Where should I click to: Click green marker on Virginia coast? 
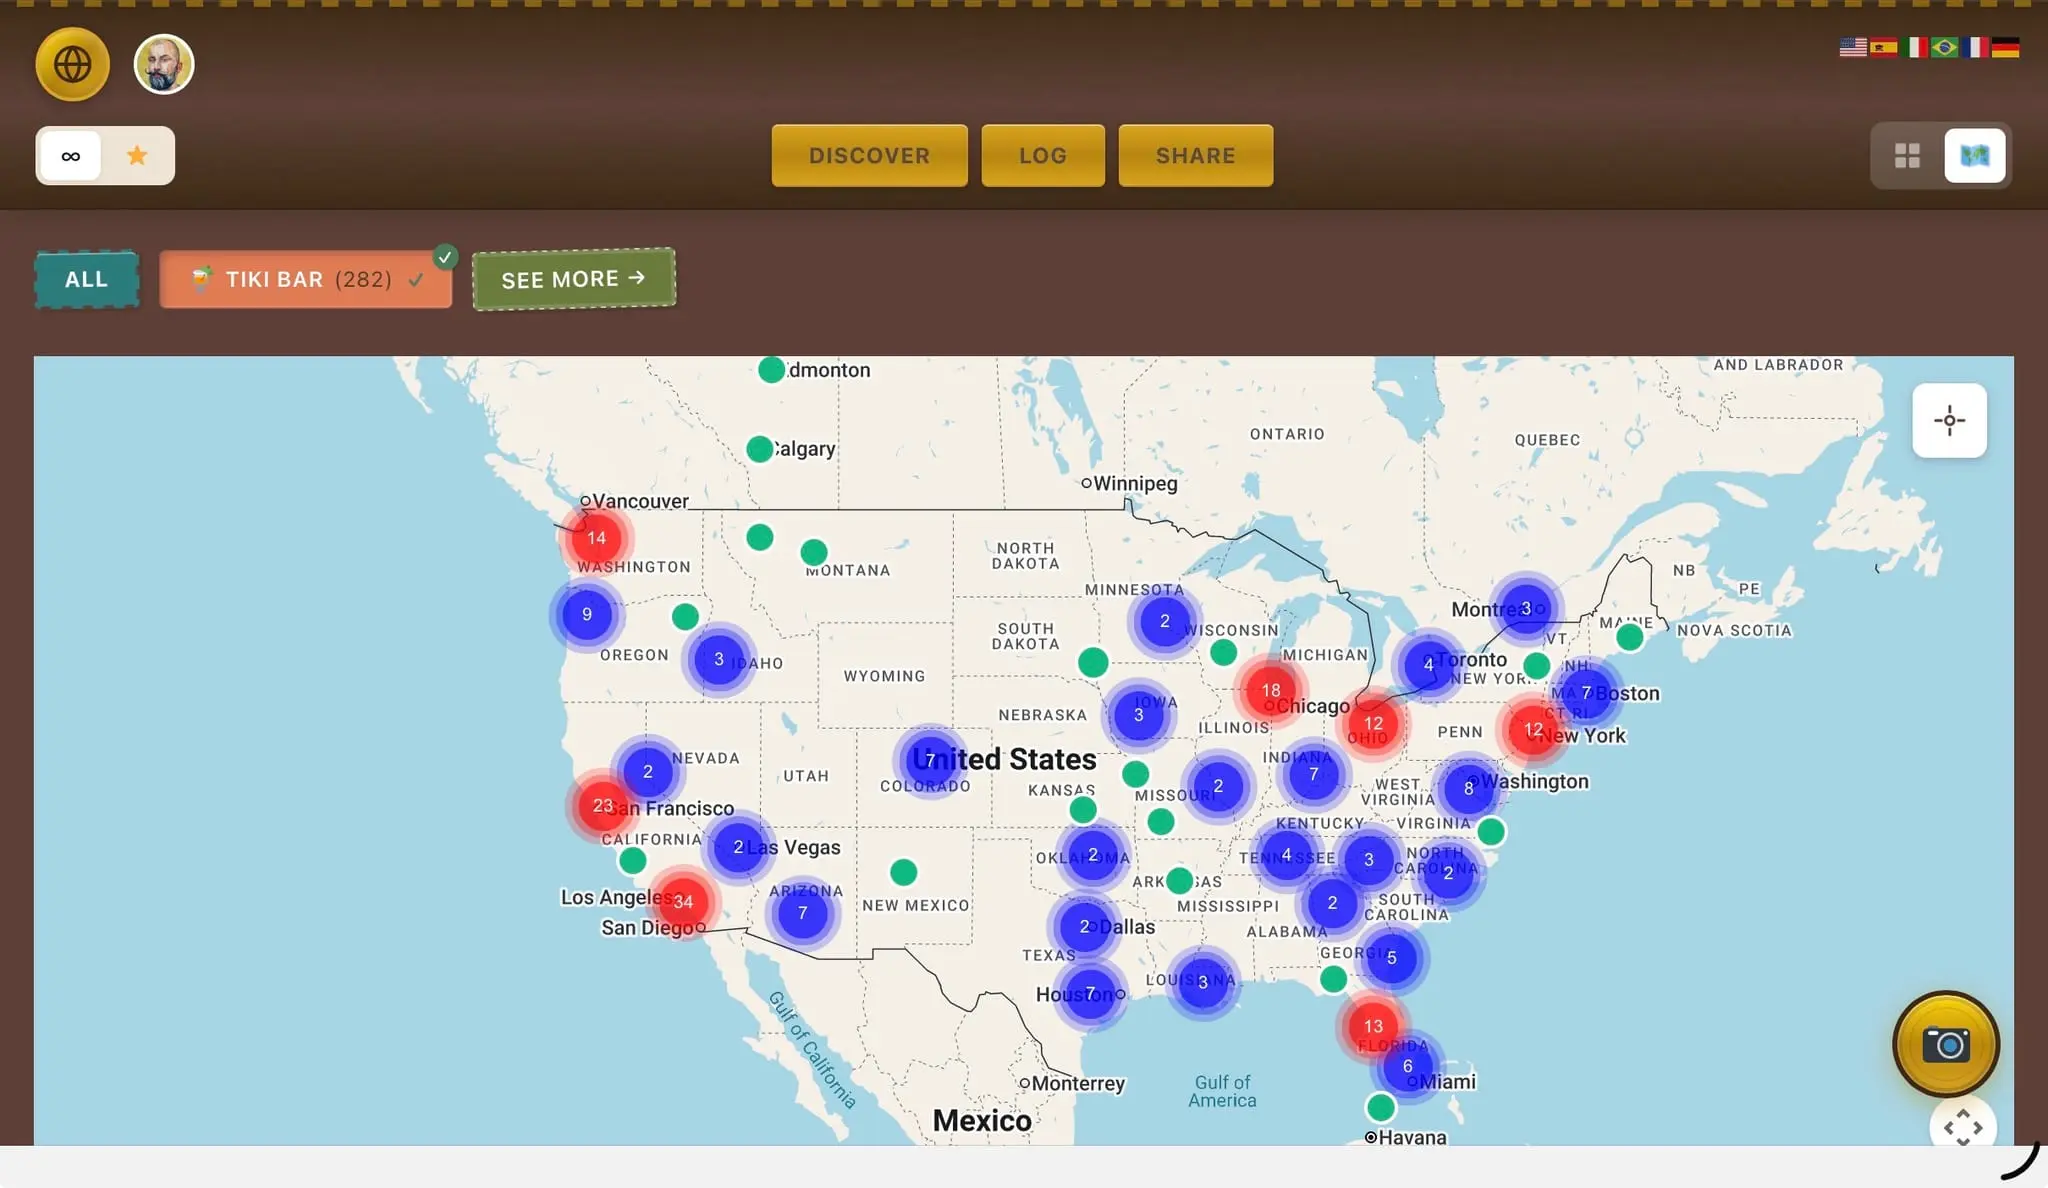(1490, 831)
